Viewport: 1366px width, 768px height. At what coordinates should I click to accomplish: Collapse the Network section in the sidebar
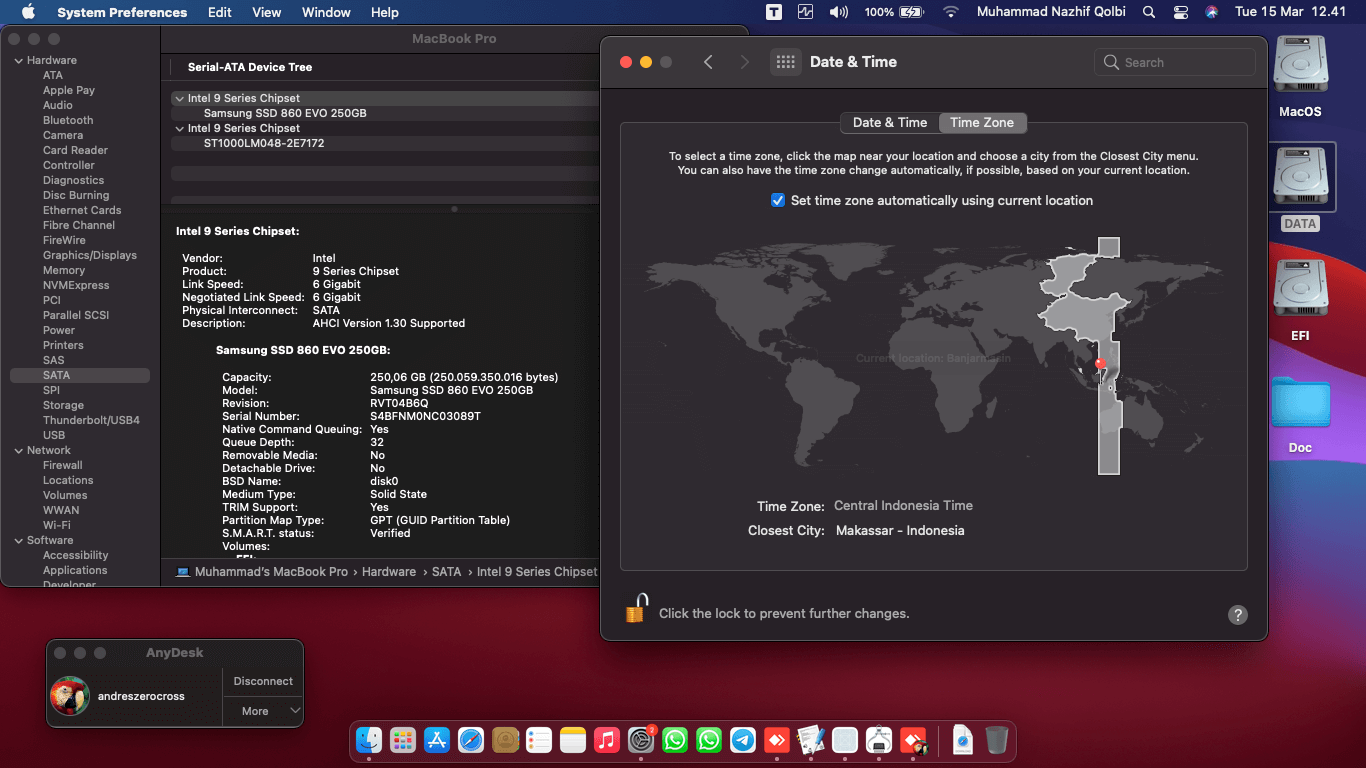pyautogui.click(x=18, y=451)
